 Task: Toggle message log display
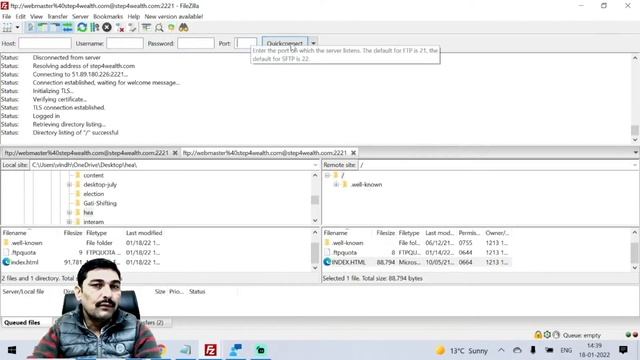click(31, 27)
